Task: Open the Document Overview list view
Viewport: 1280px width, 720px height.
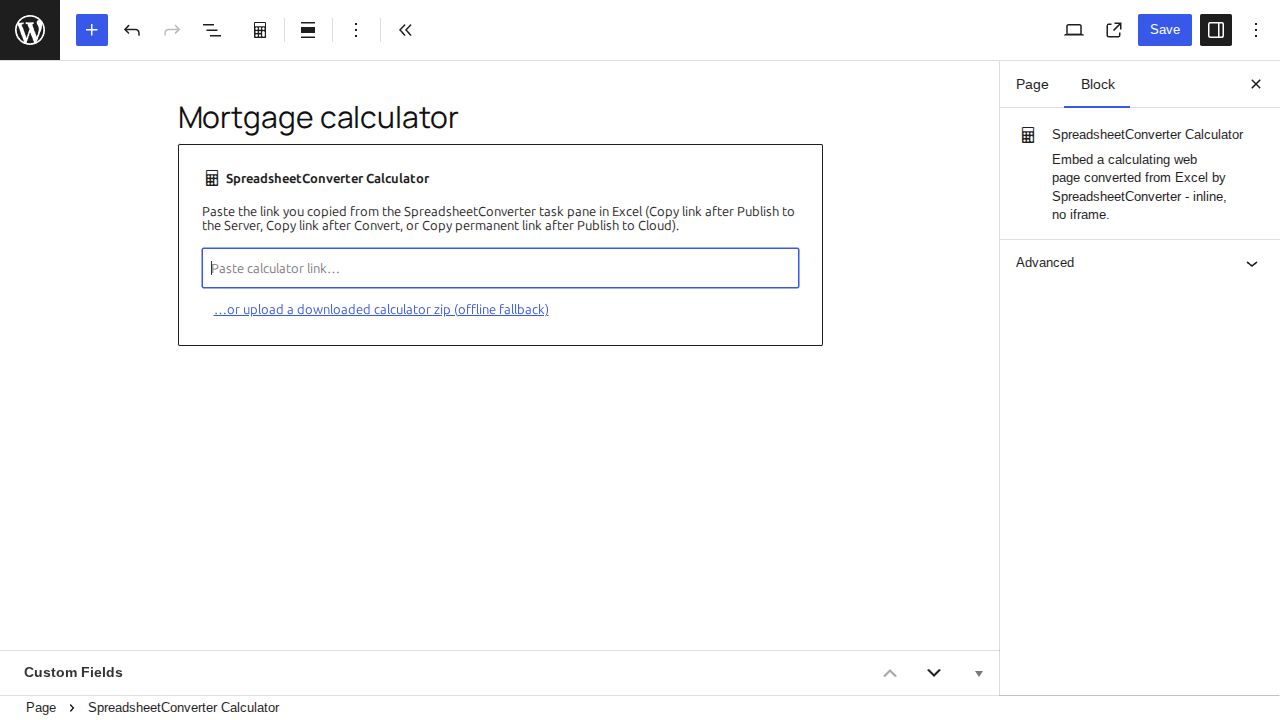Action: 212,30
